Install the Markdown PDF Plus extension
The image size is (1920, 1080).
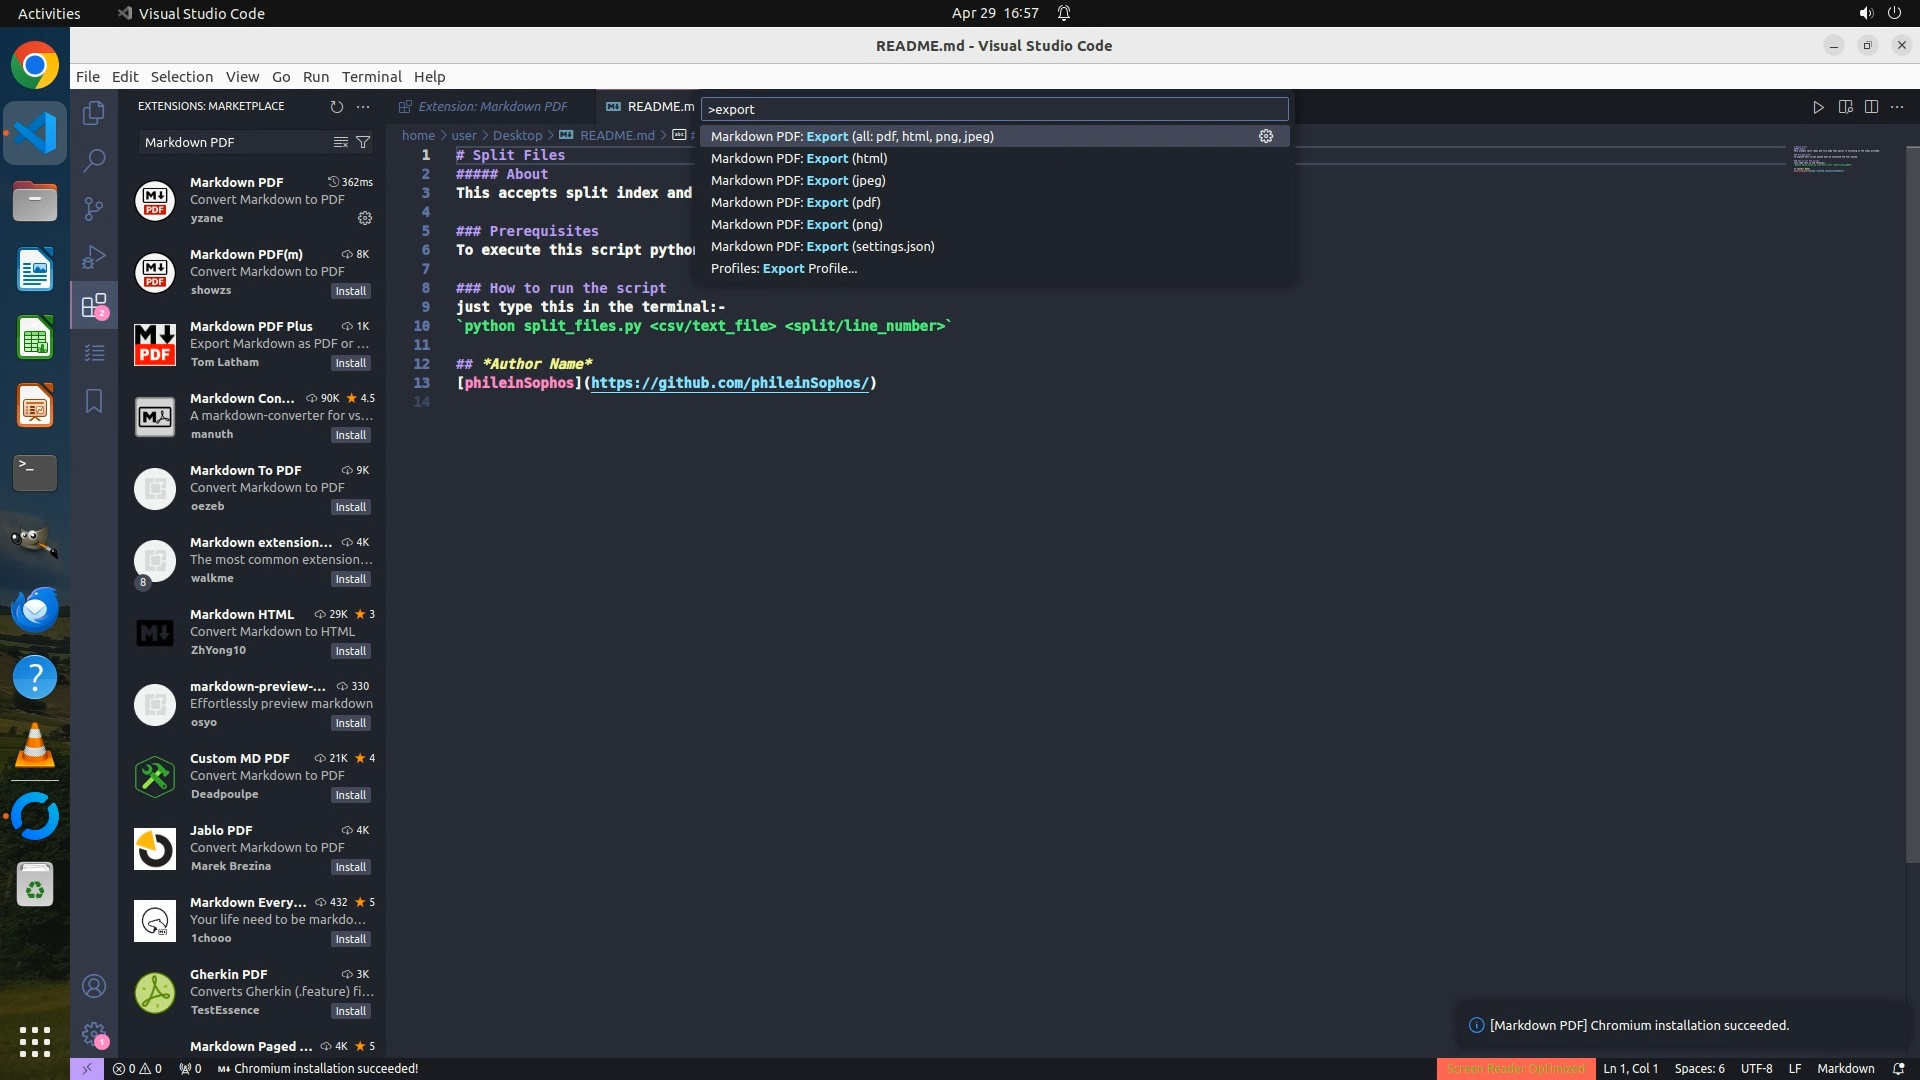pos(350,363)
